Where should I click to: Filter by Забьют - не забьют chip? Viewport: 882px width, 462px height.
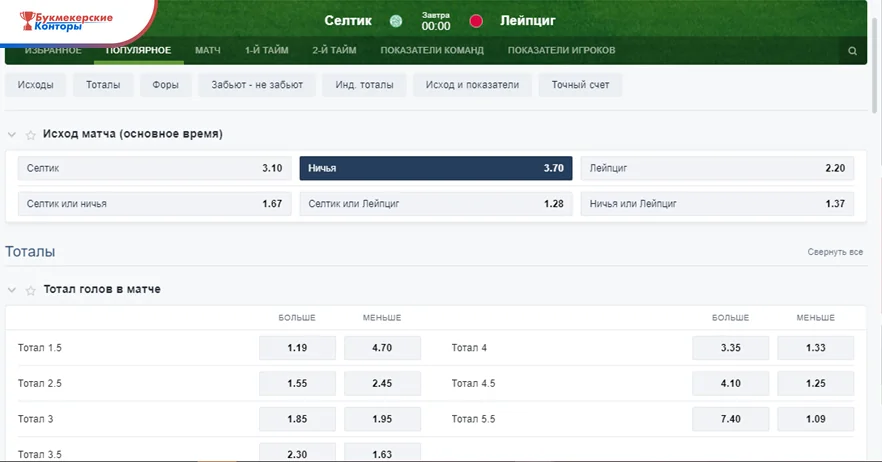pos(257,85)
